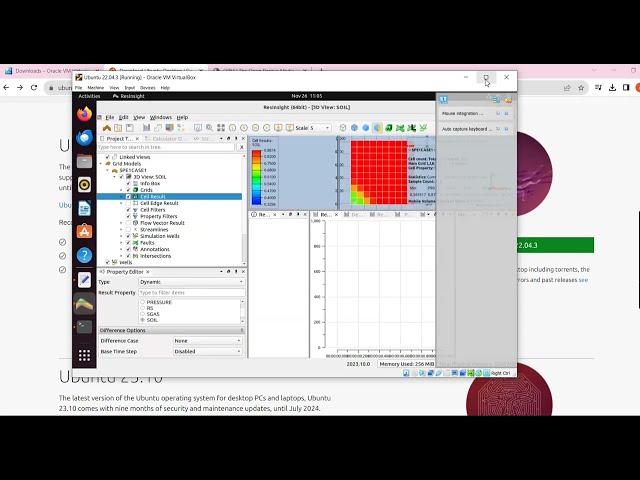This screenshot has width=640, height=480.
Task: Open the Help question mark dock icon
Action: pos(84,255)
